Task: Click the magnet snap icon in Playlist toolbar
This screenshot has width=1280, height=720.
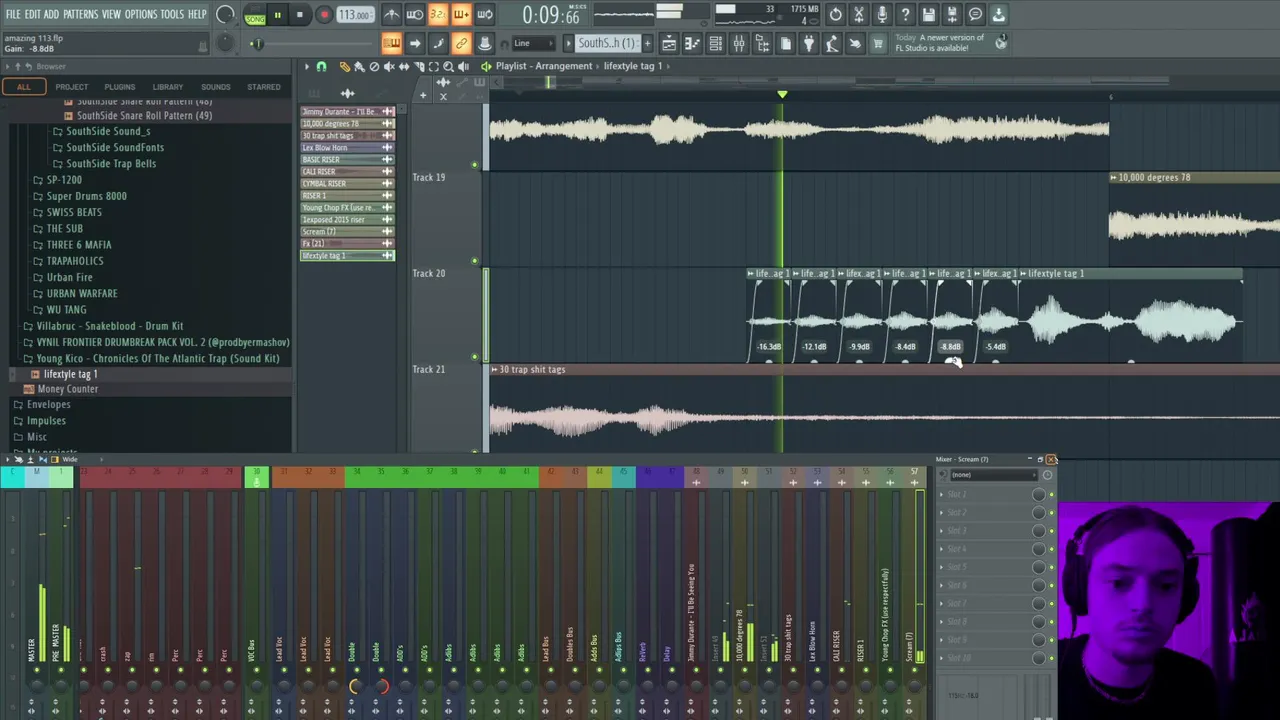Action: (321, 66)
